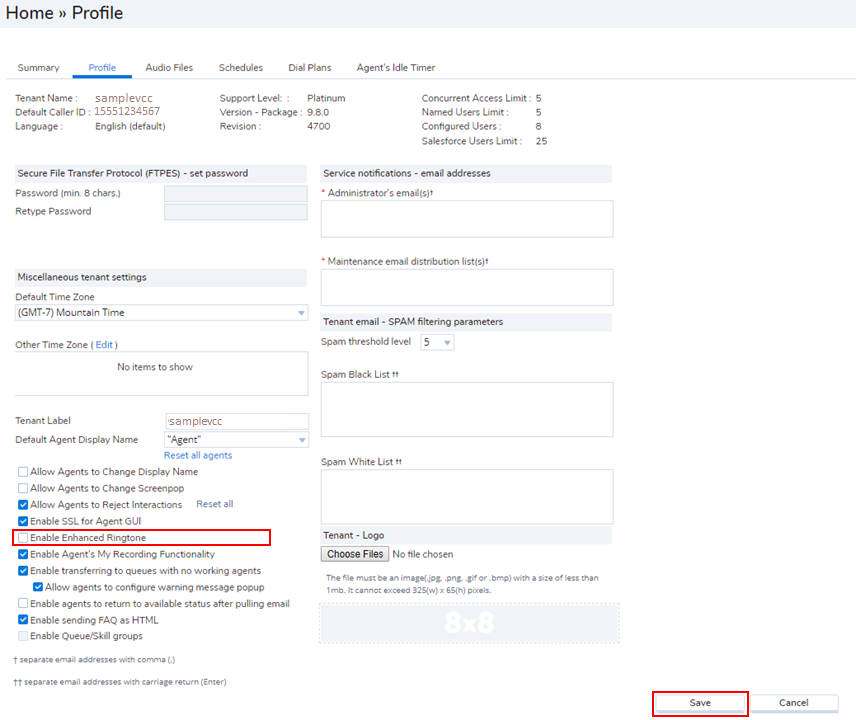This screenshot has height=720, width=856.
Task: Click the Tenant Label input field
Action: click(237, 421)
